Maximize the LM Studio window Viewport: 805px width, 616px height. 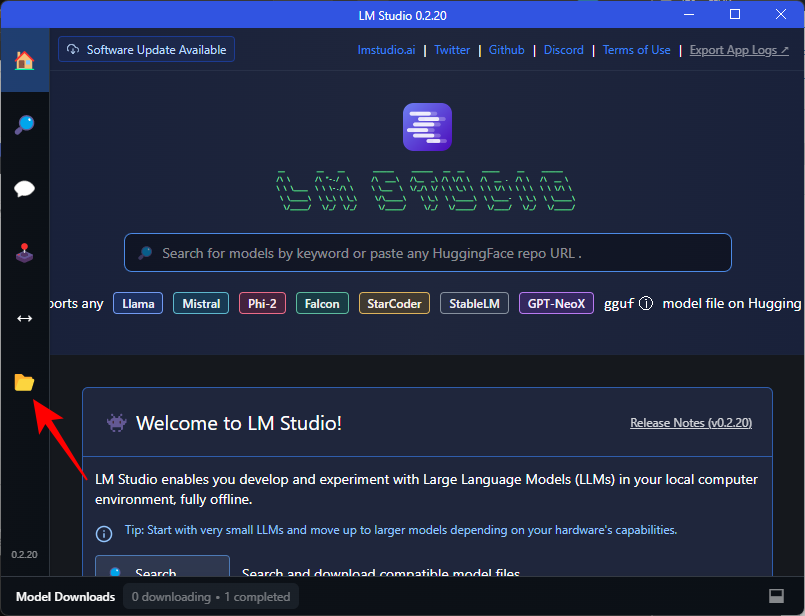(735, 14)
